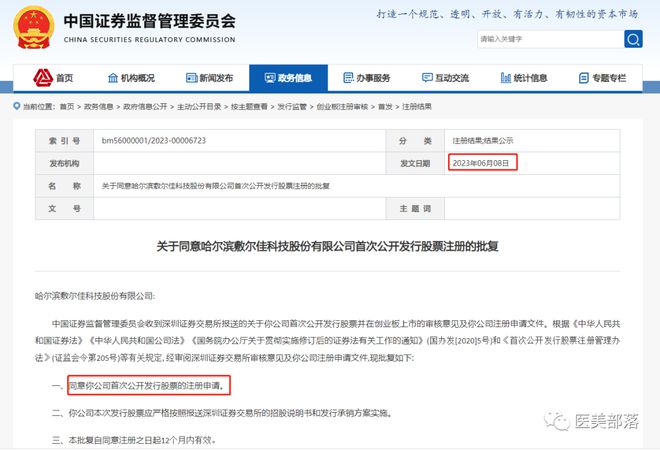Click the 文号 label cell
This screenshot has width=660, height=450.
click(x=64, y=208)
